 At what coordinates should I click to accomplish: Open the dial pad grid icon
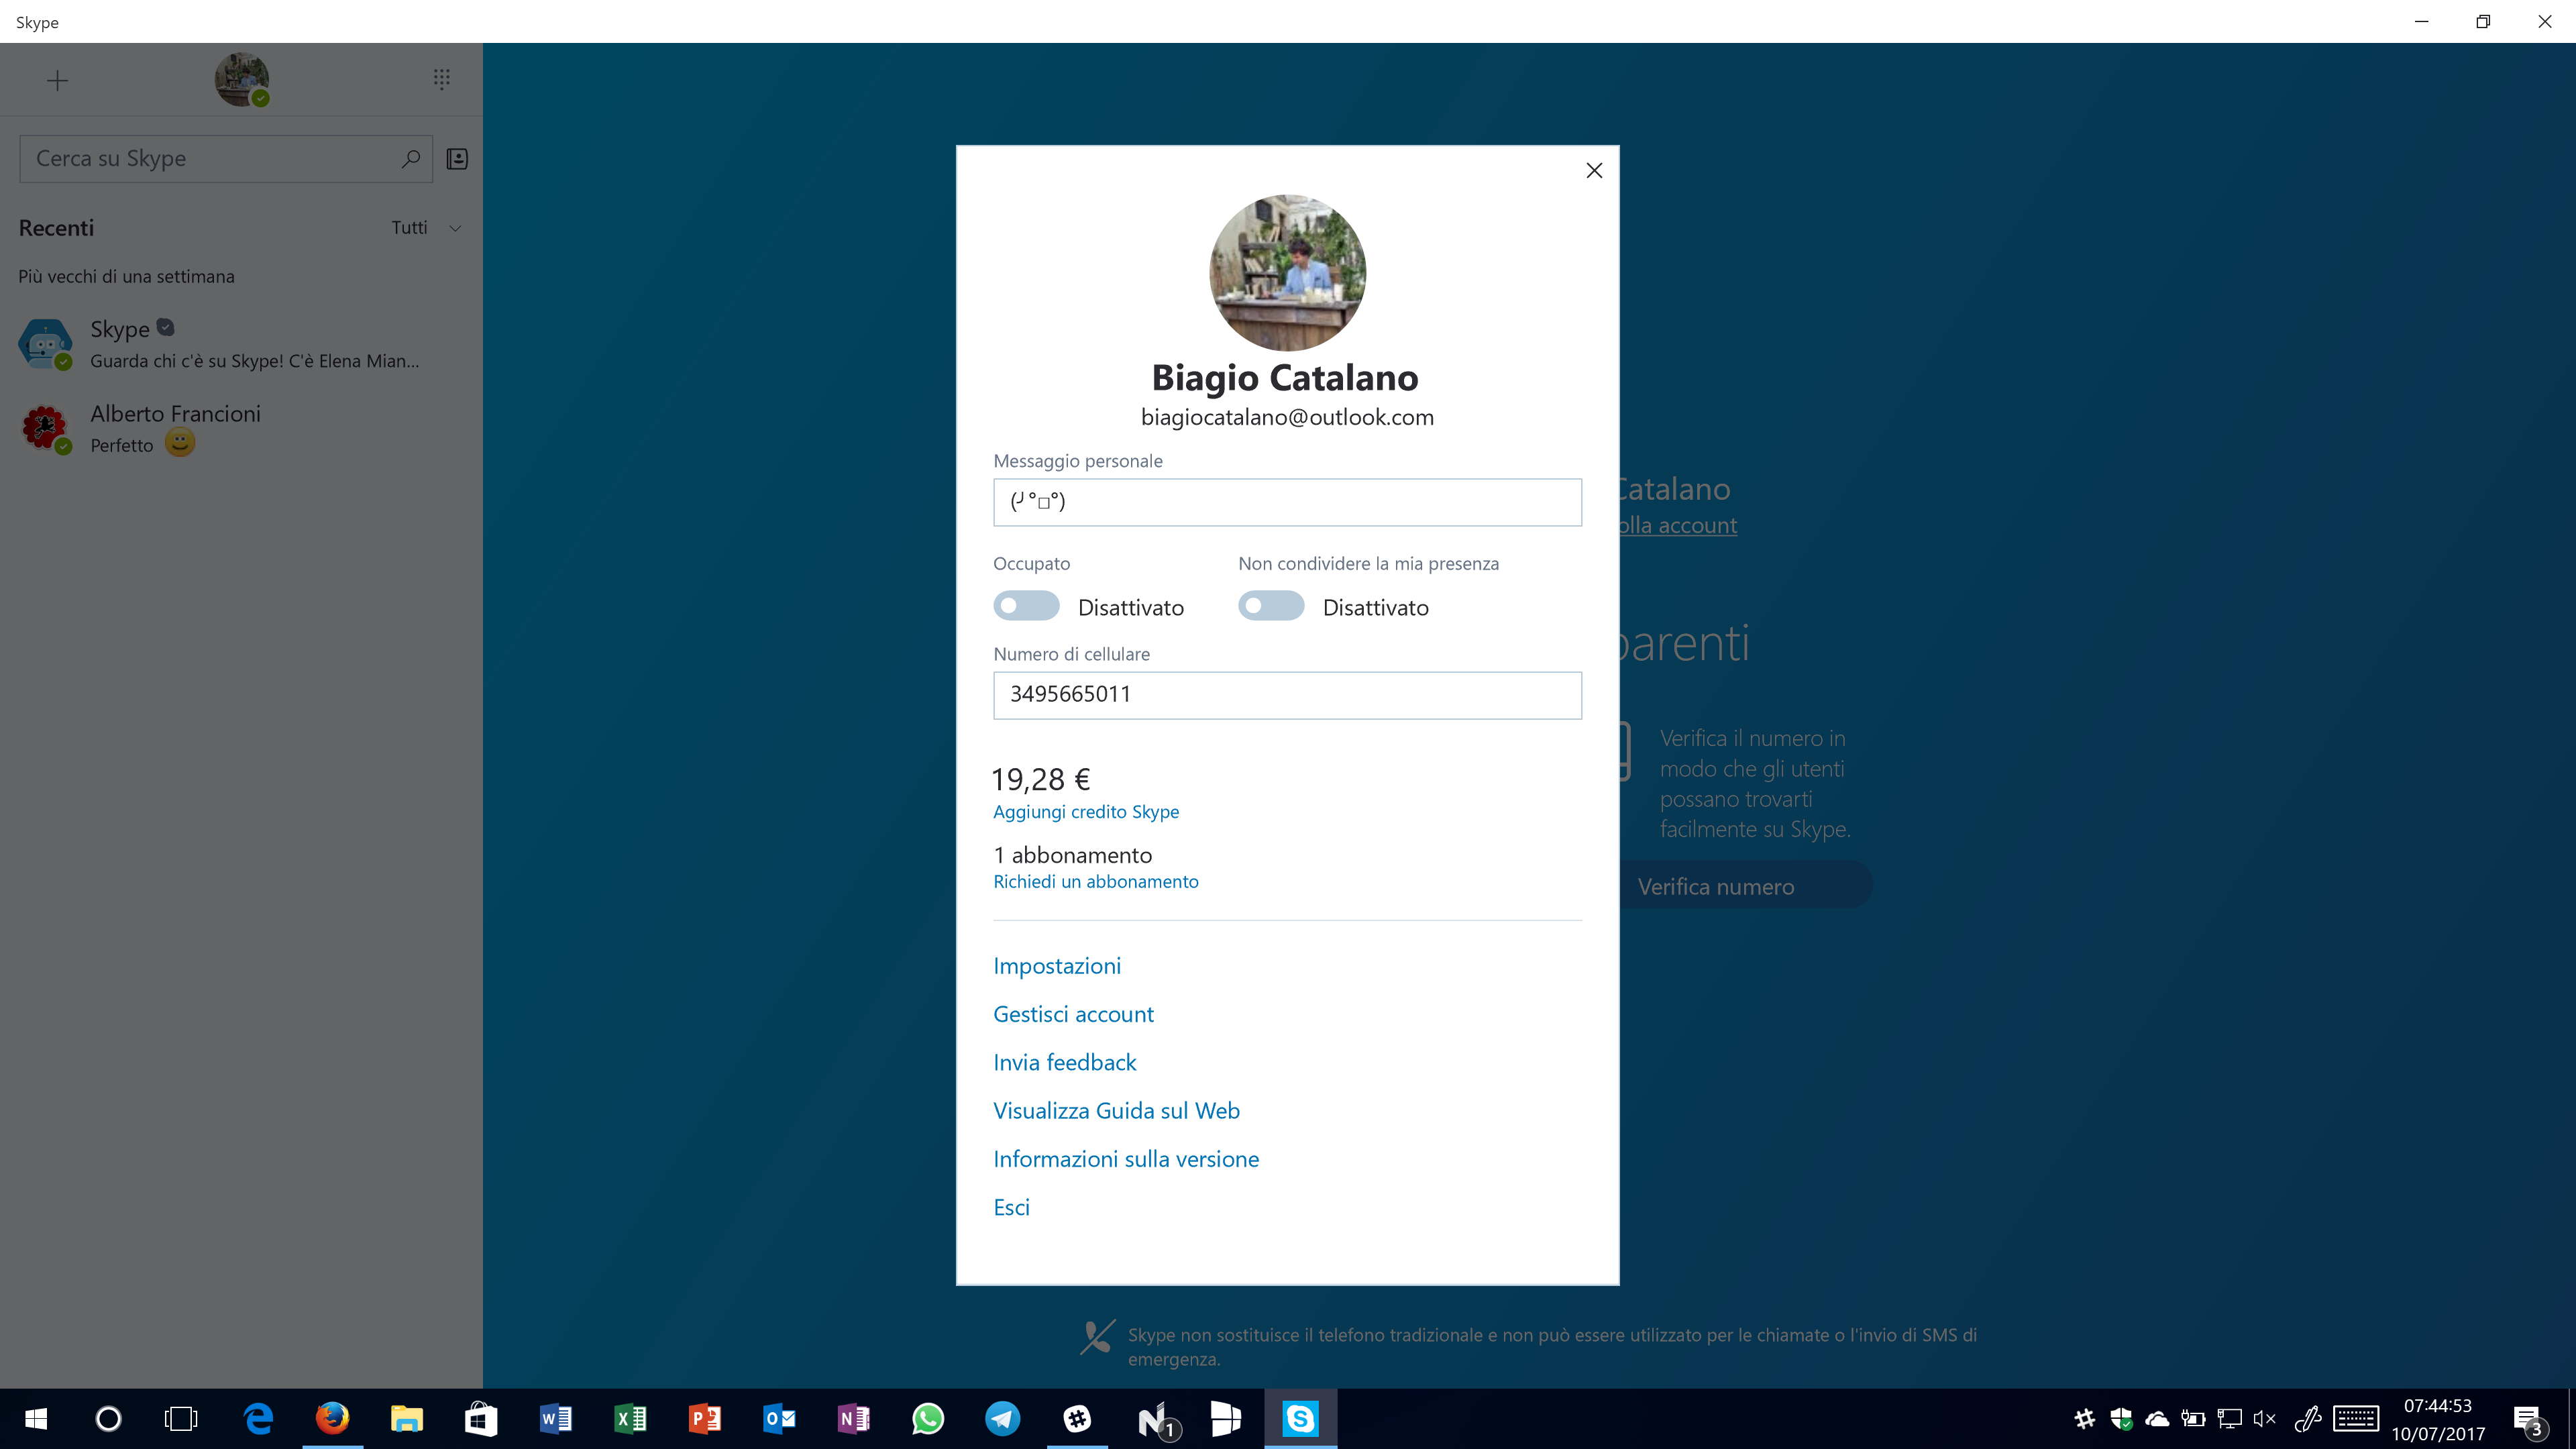point(442,79)
